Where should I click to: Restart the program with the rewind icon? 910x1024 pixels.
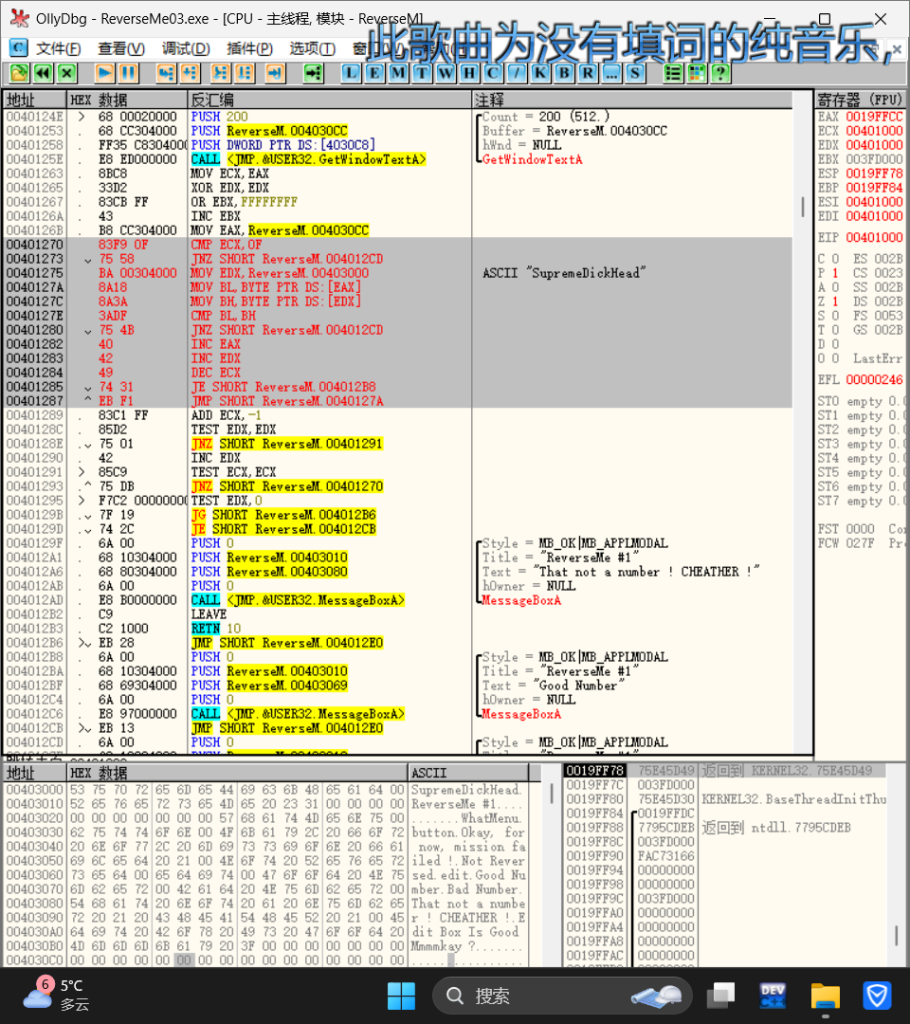pos(42,73)
